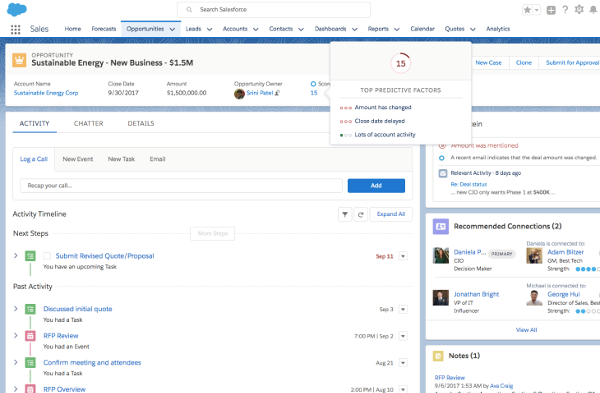600x393 pixels.
Task: Open the RFP Review actions dropdown
Action: (x=403, y=336)
